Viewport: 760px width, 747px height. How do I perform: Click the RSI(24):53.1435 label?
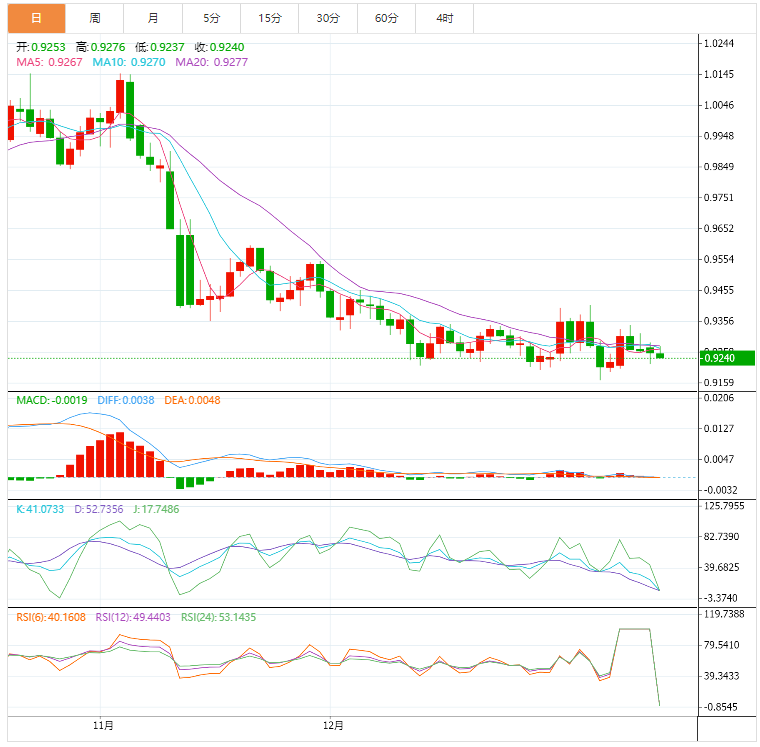click(x=219, y=618)
